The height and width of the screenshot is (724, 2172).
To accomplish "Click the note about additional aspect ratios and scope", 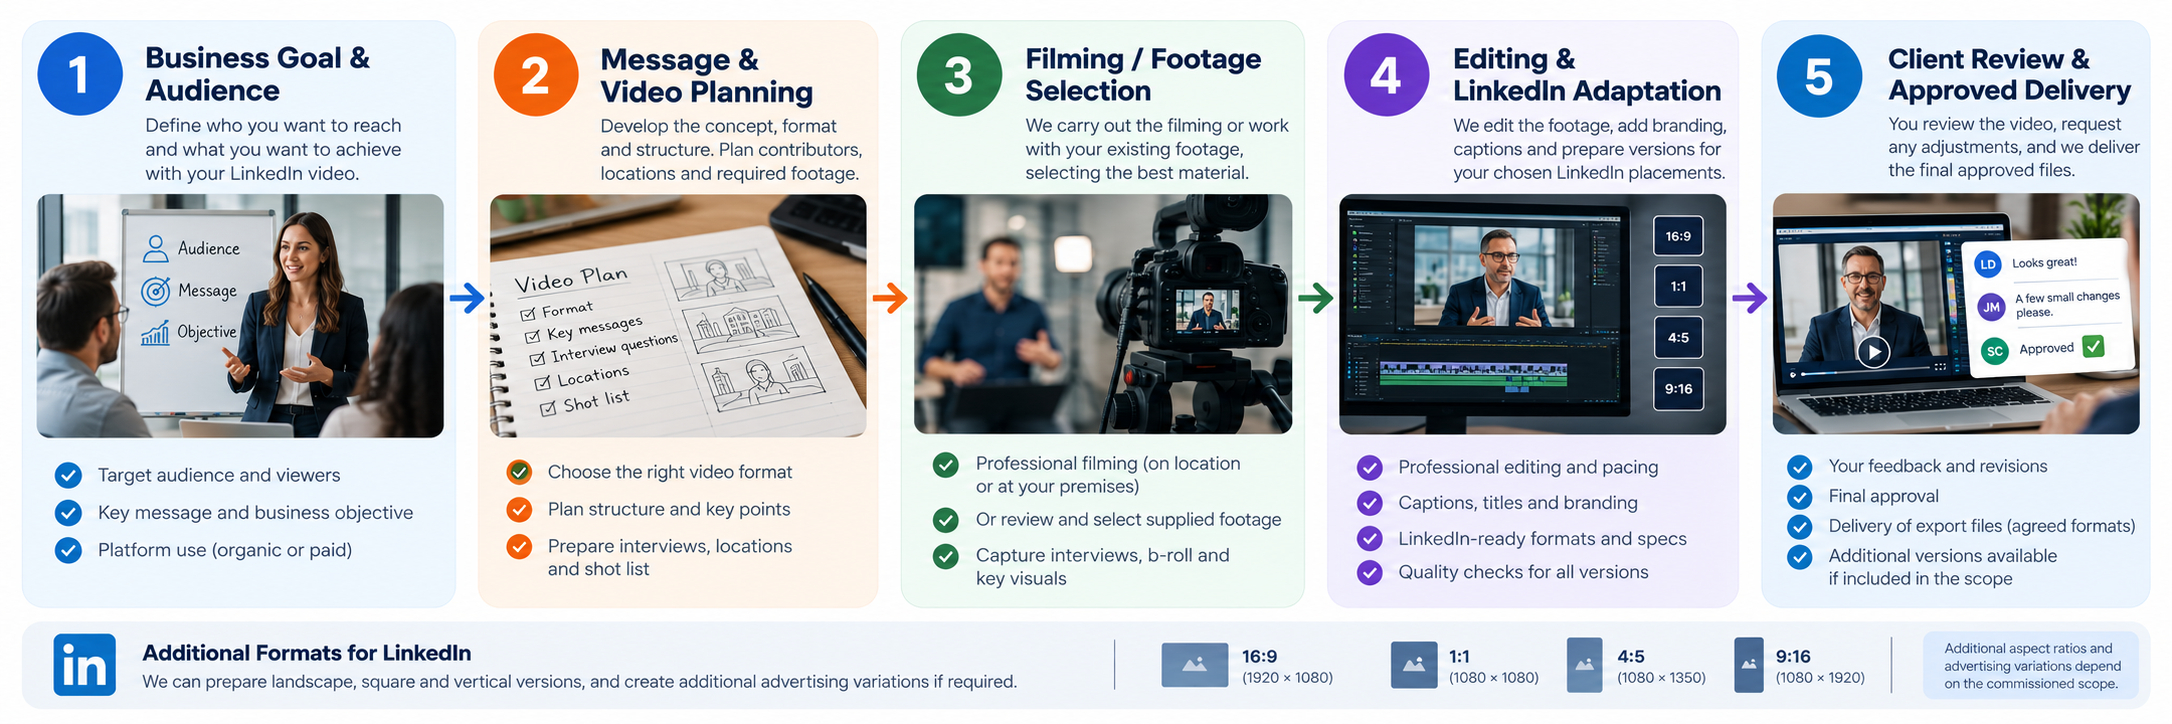I will 2032,666.
